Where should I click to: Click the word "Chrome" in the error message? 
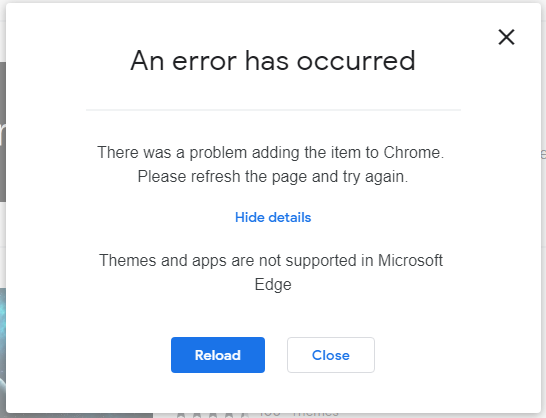[x=414, y=153]
